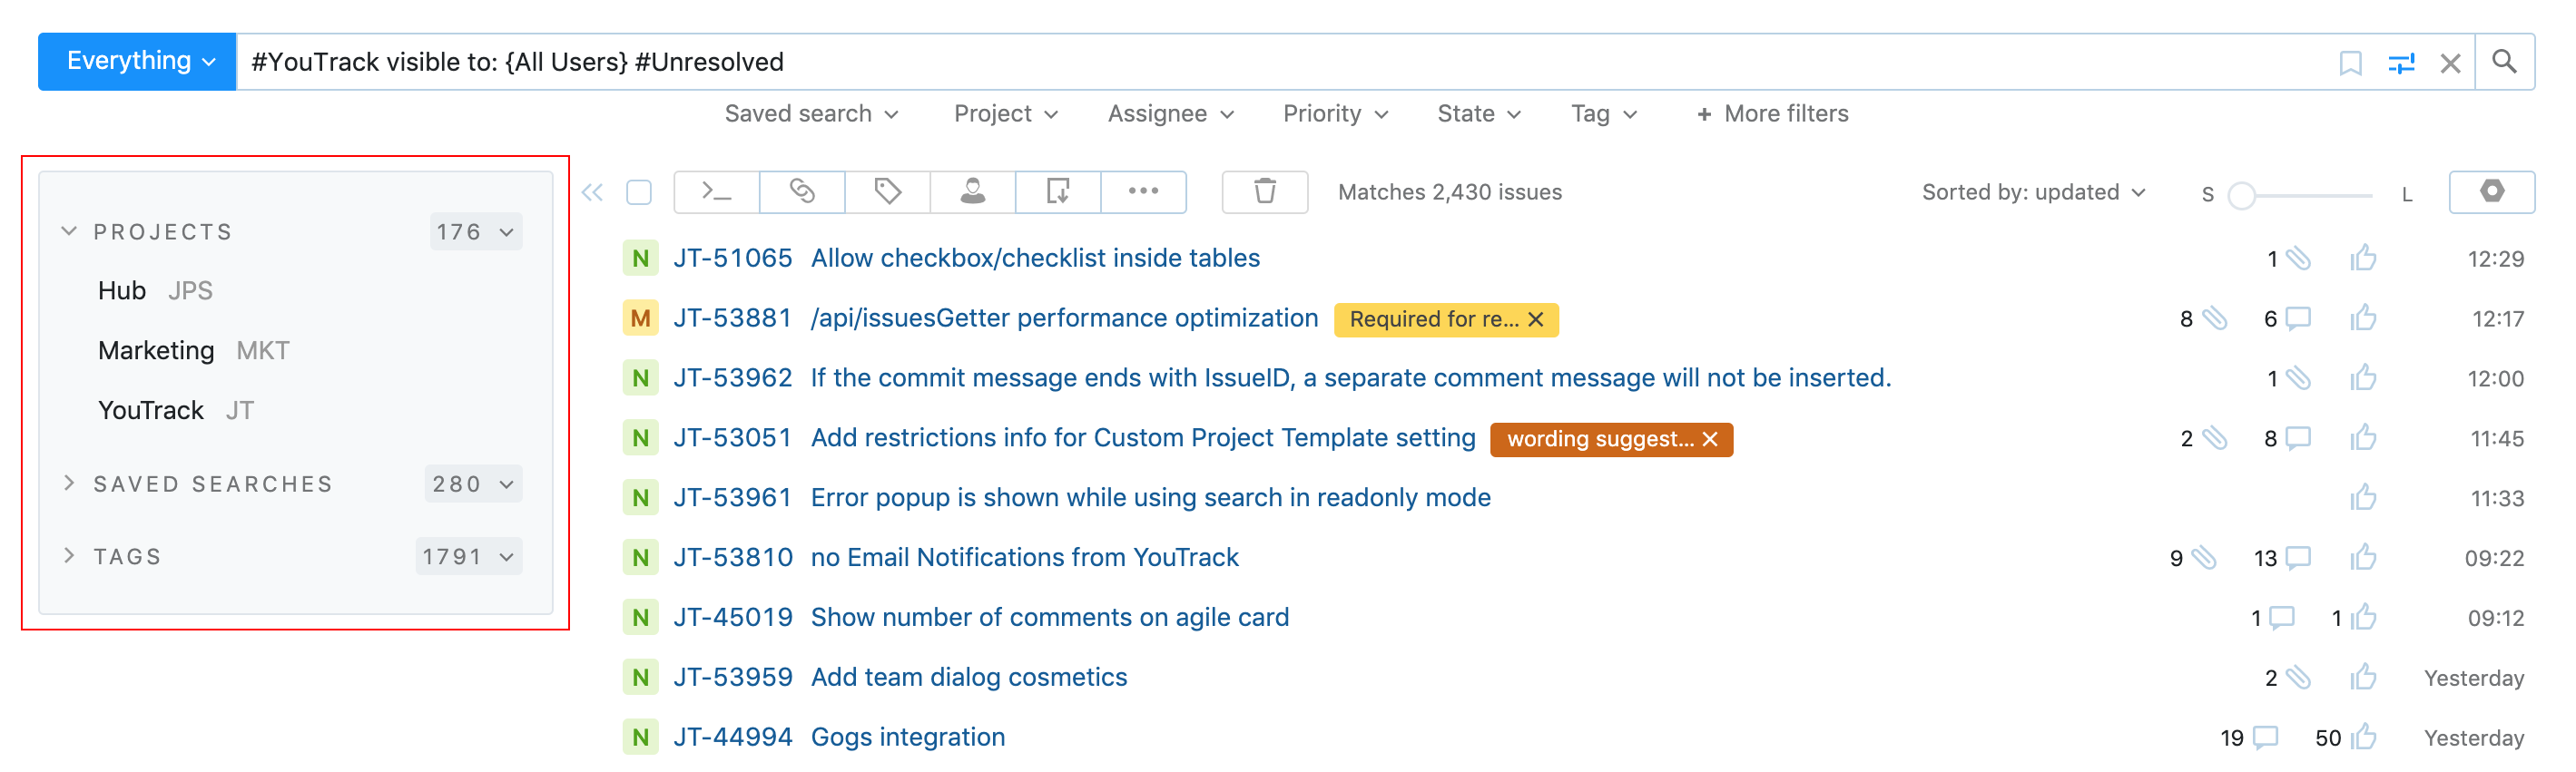Screen dimensions: 2576x772
Task: Open issue JT-51065 ID link
Action: click(733, 258)
